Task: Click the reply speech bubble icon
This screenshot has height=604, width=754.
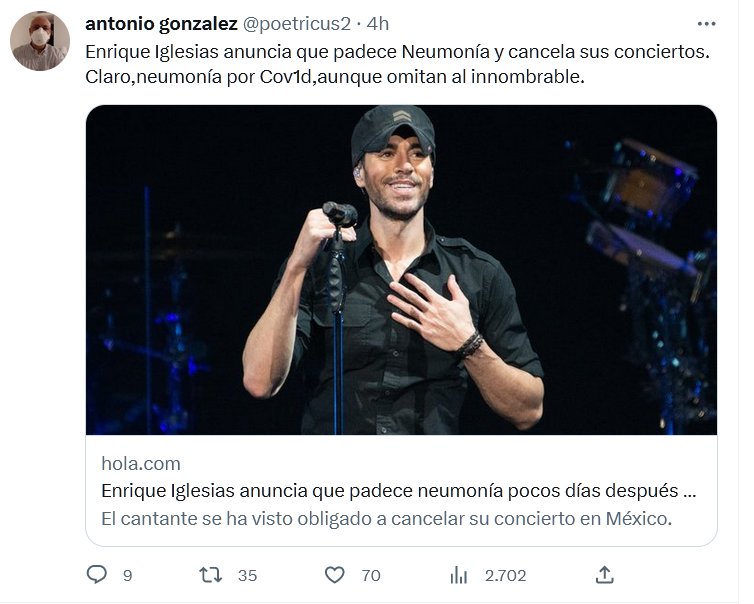Action: click(x=97, y=575)
